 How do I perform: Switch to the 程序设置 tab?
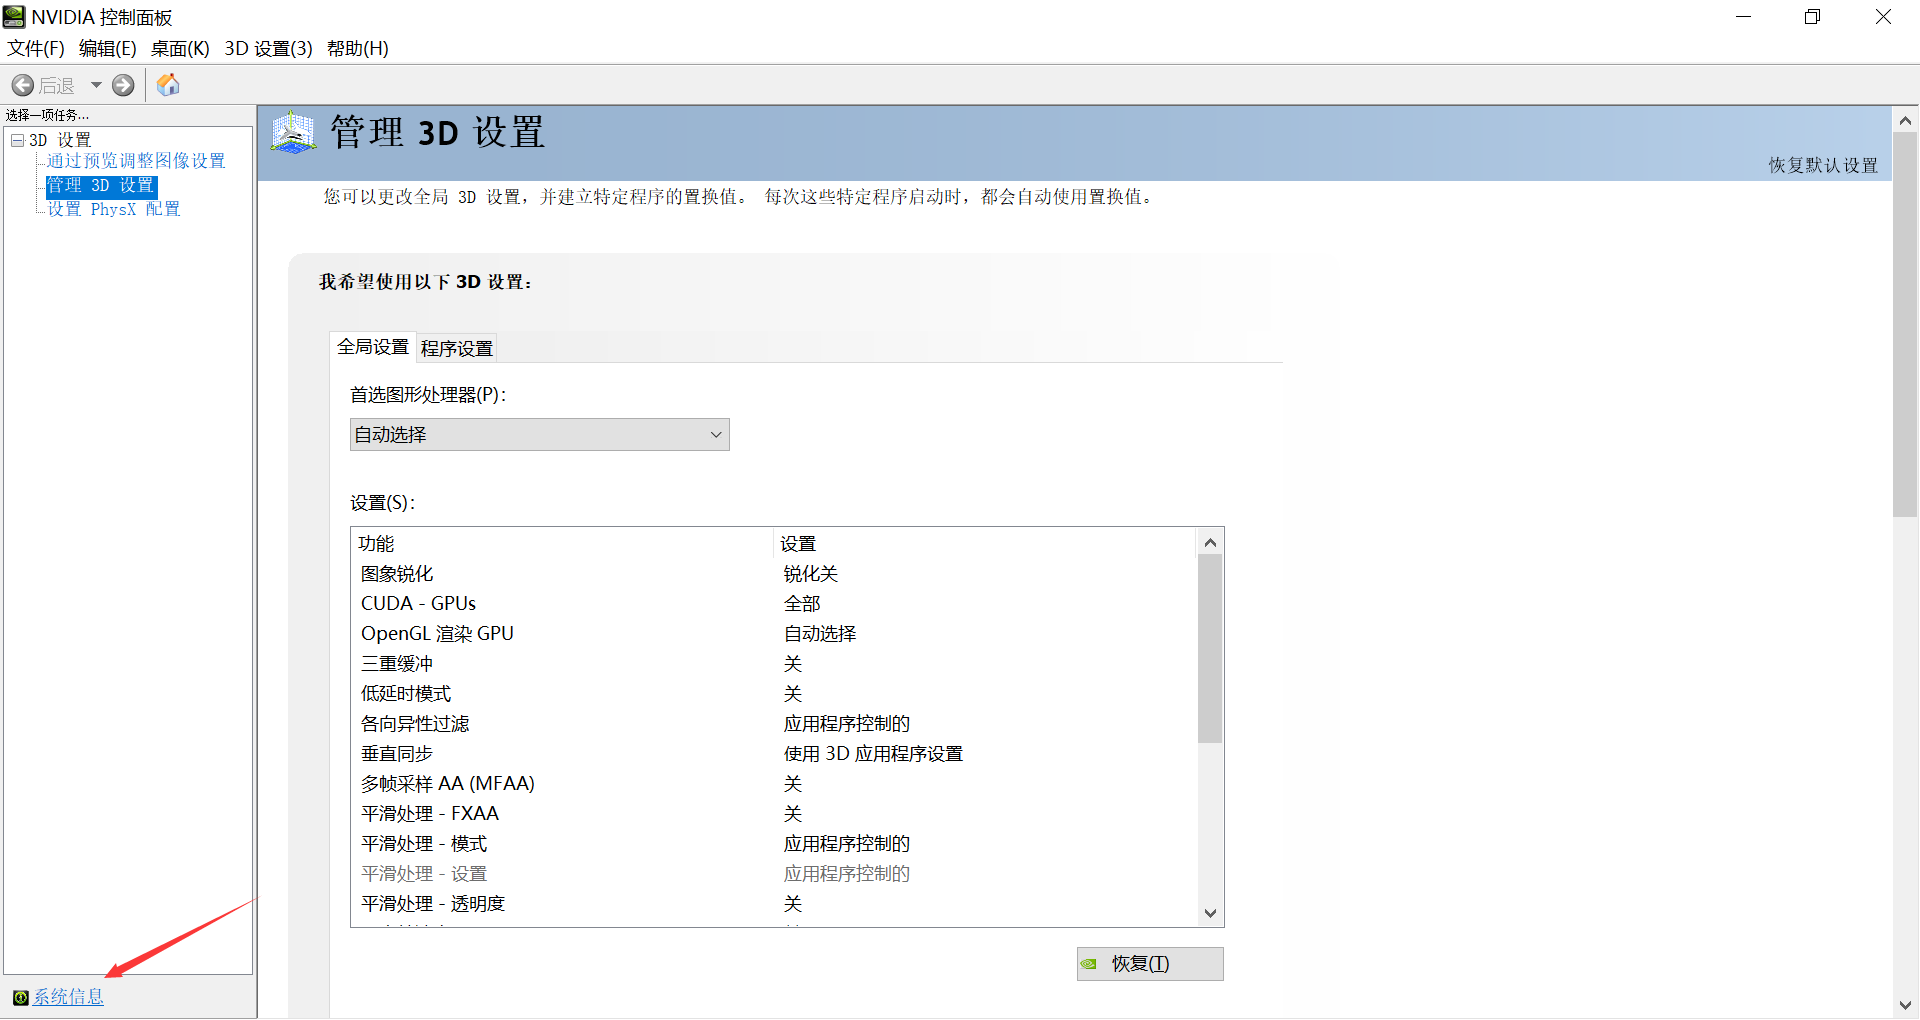tap(457, 348)
